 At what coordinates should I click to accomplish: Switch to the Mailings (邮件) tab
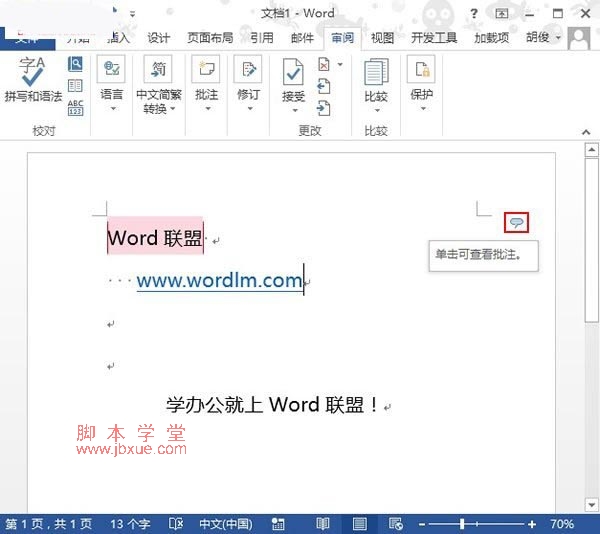point(302,38)
